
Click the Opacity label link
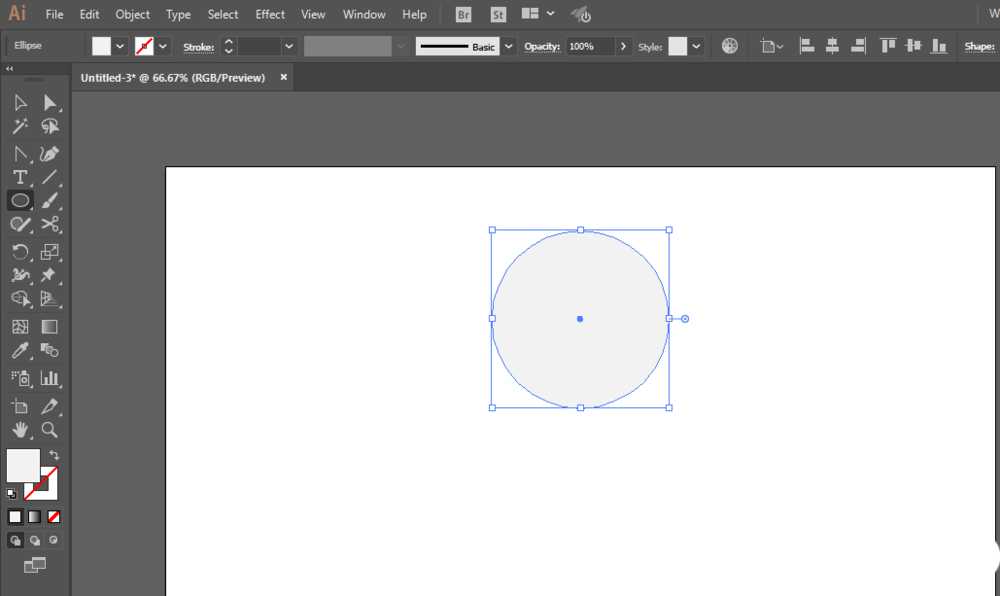tap(541, 47)
